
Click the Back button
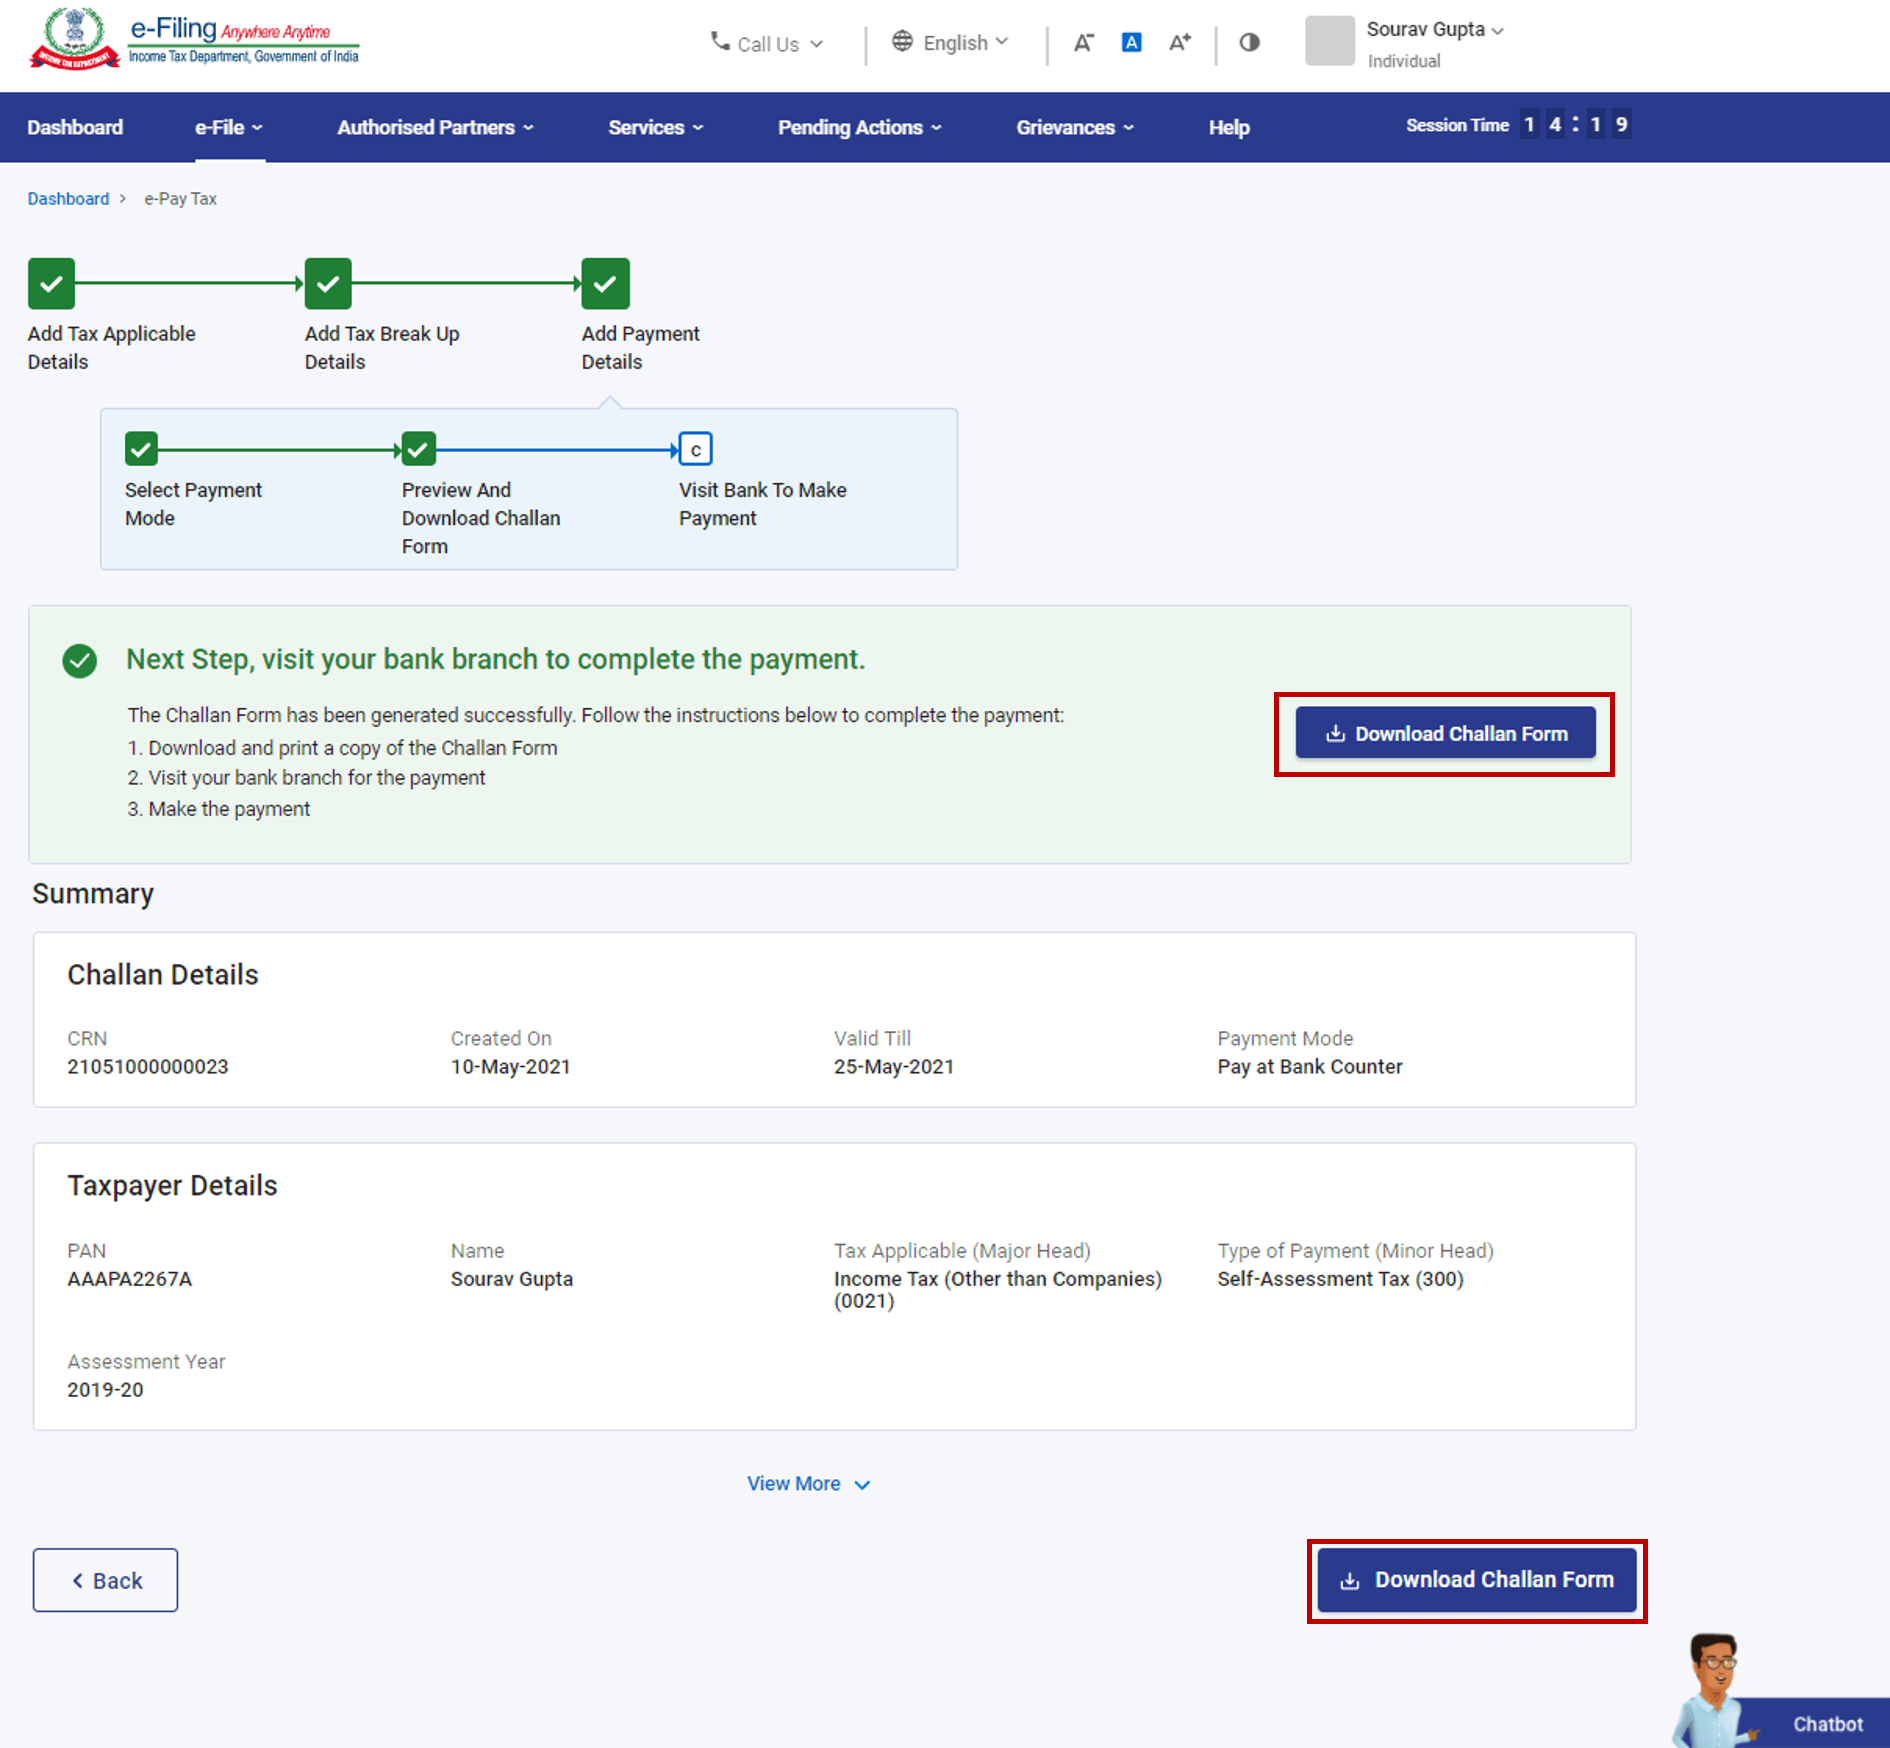105,1580
